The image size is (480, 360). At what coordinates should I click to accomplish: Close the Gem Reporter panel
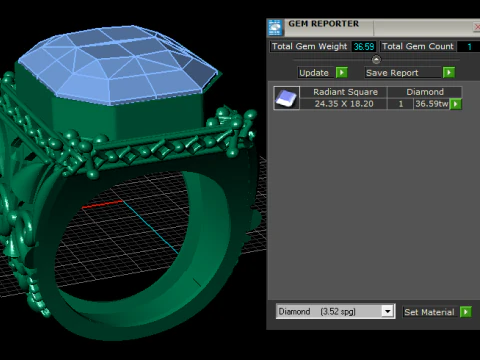[477, 27]
